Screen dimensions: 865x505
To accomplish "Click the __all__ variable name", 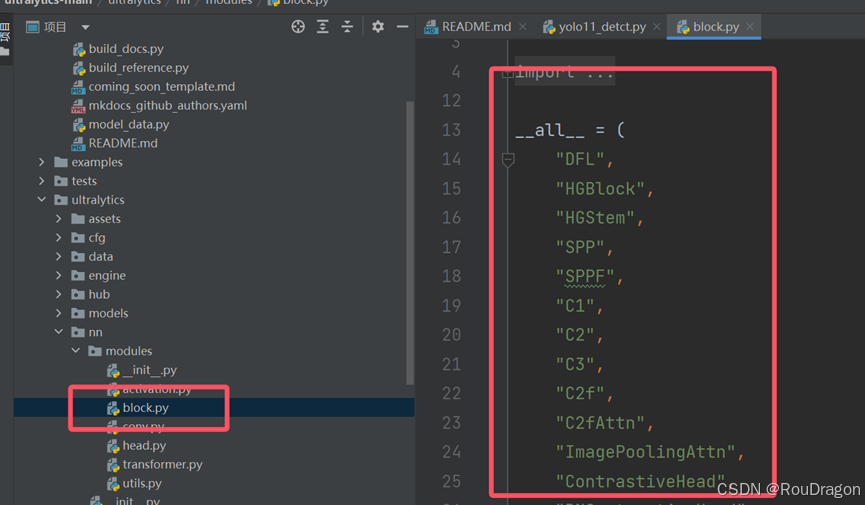I will tap(549, 130).
